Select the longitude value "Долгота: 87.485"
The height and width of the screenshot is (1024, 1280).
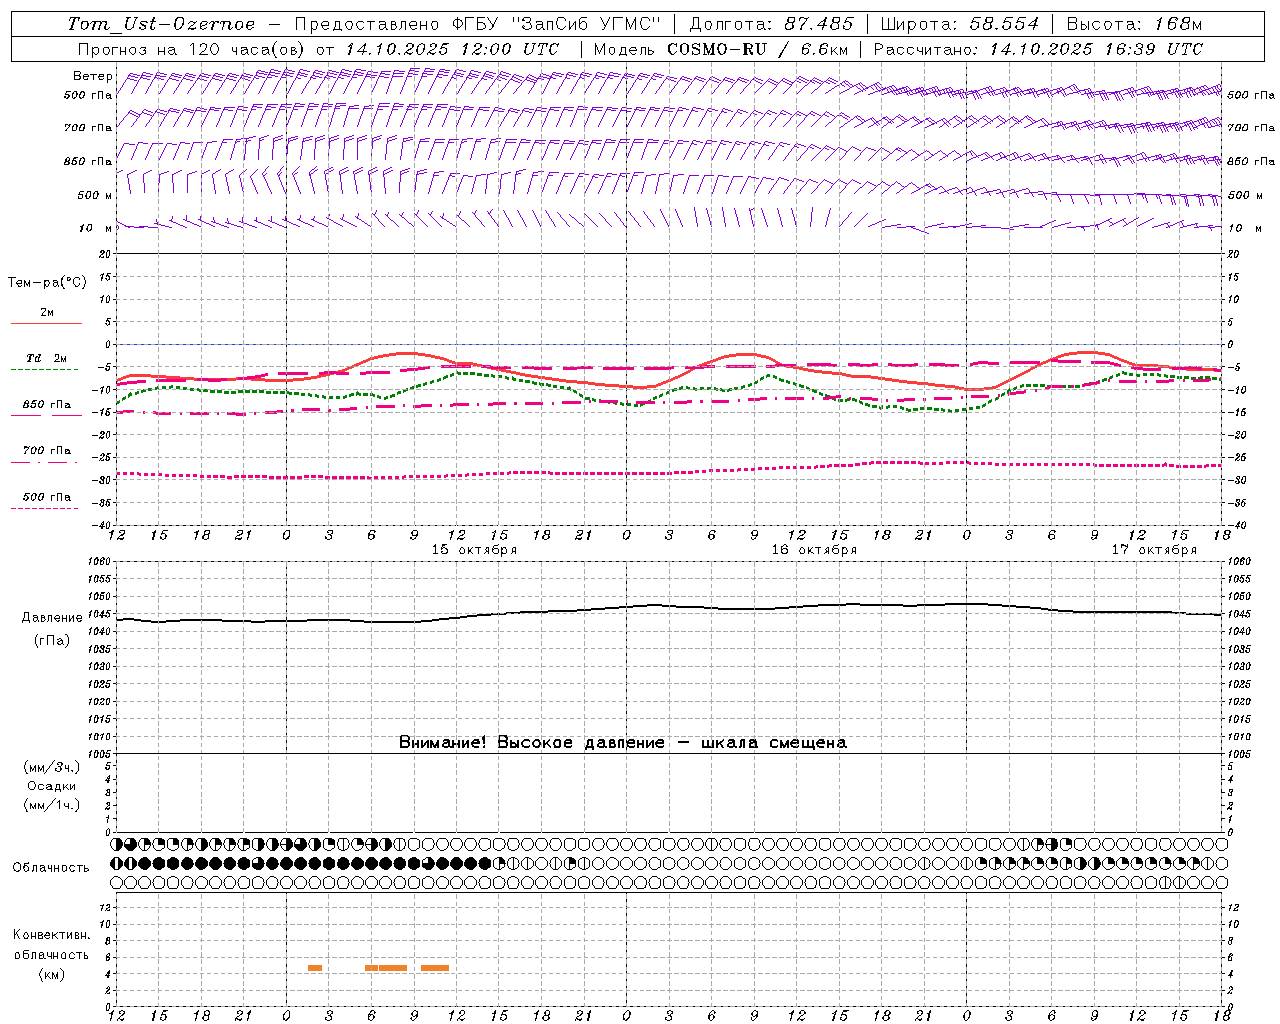click(771, 24)
